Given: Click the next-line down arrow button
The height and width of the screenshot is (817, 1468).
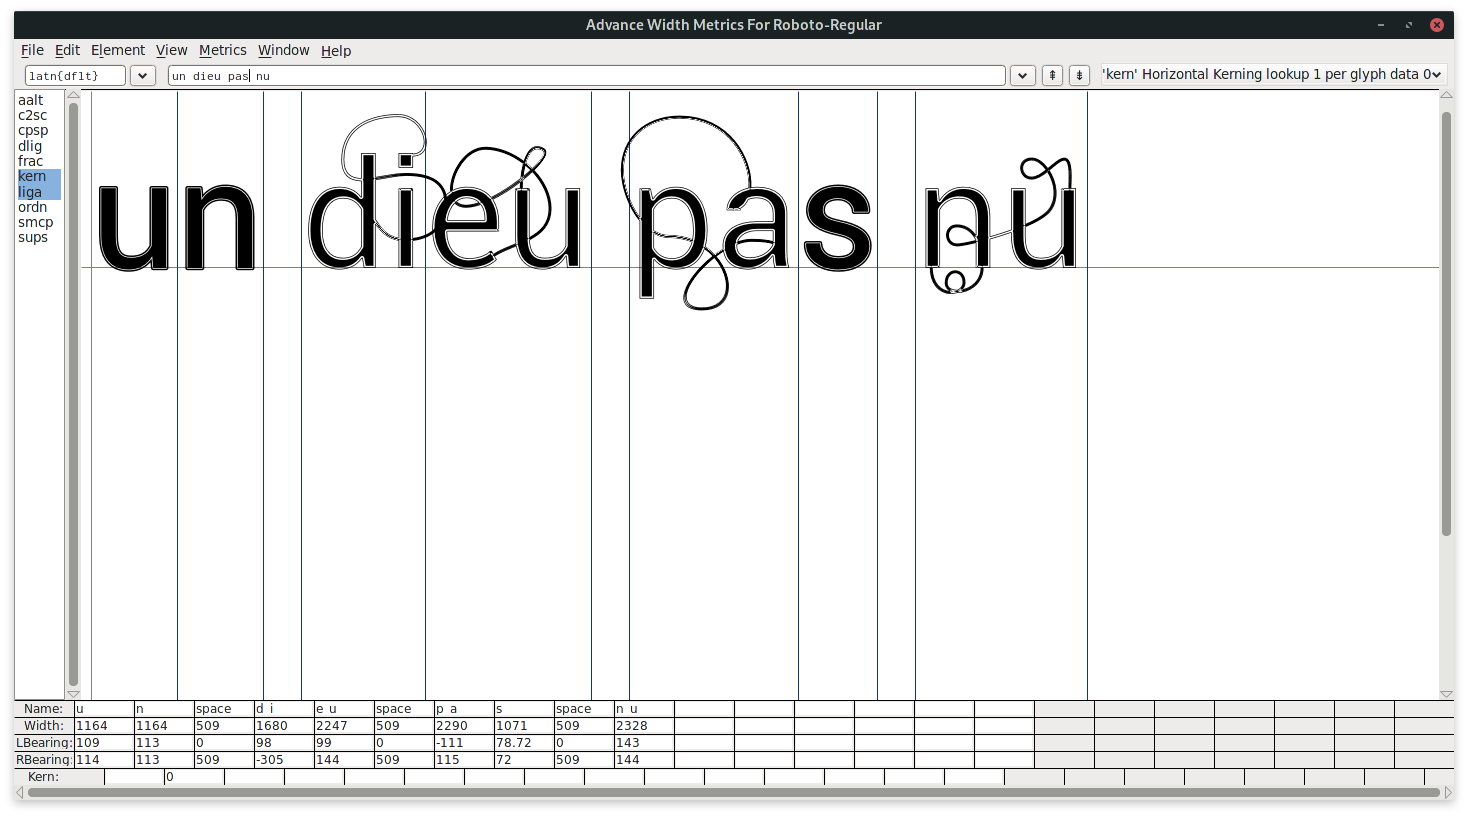Looking at the screenshot, I should pos(1079,75).
